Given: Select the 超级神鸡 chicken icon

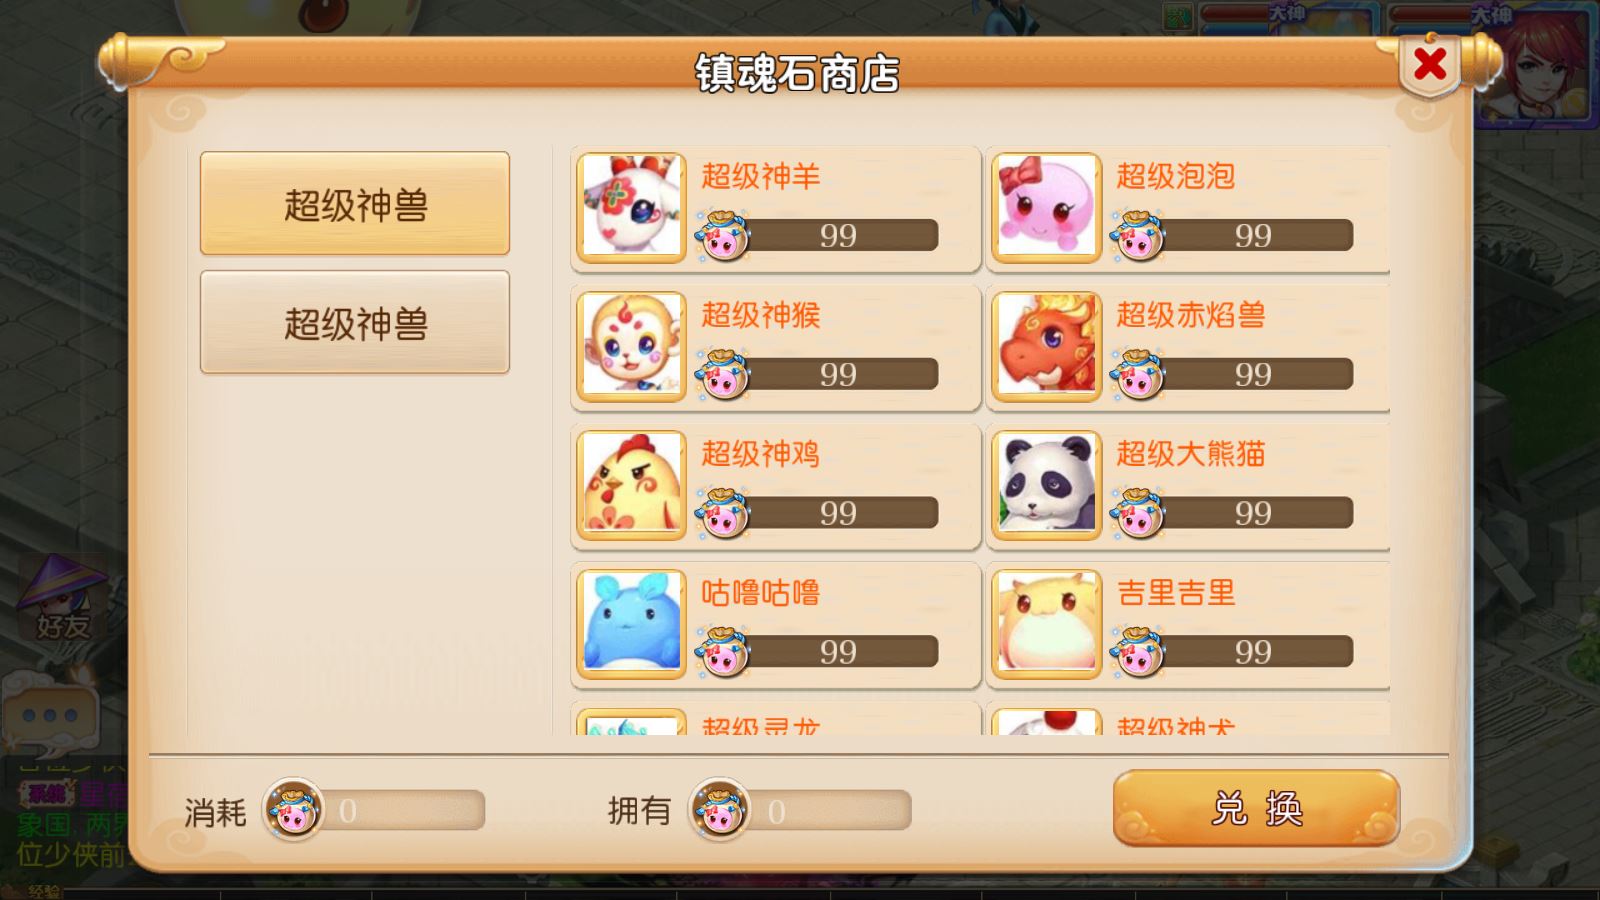Looking at the screenshot, I should [631, 485].
